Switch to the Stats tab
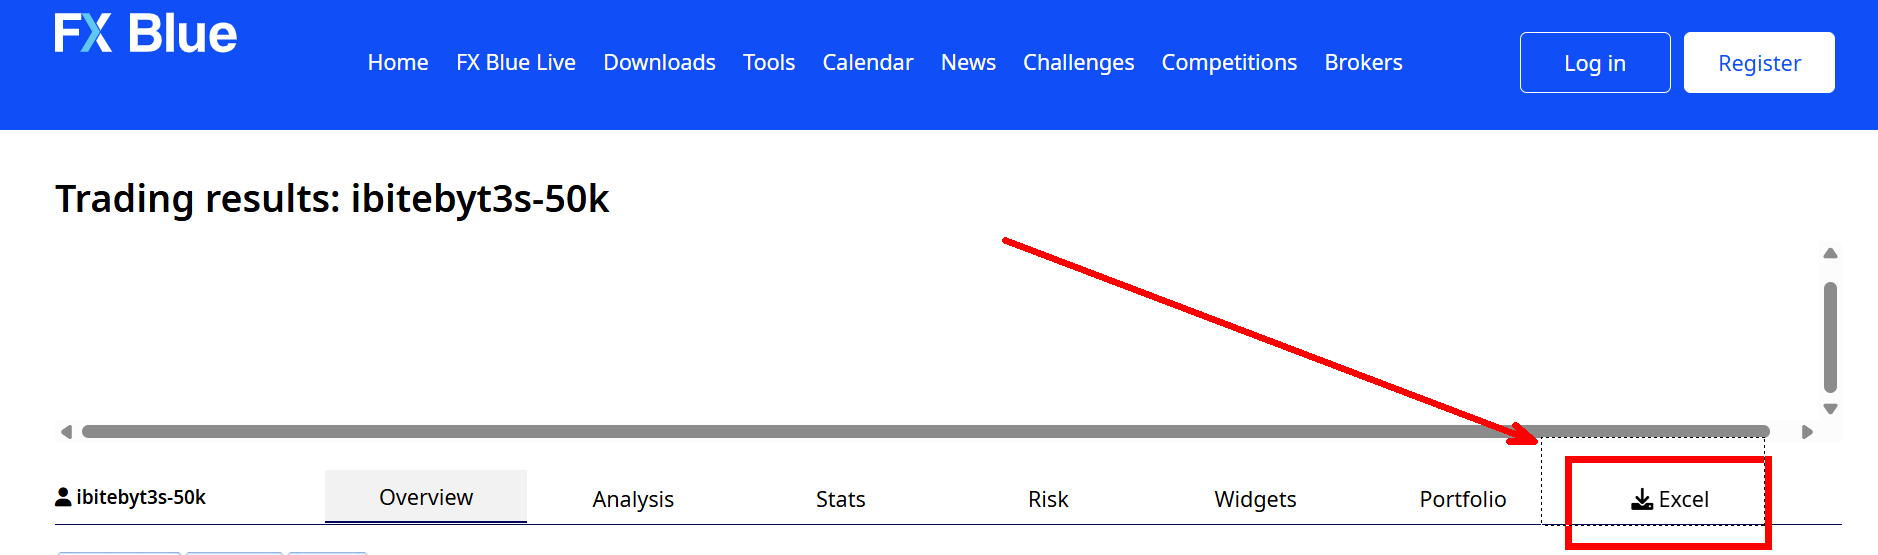1878x555 pixels. tap(840, 499)
